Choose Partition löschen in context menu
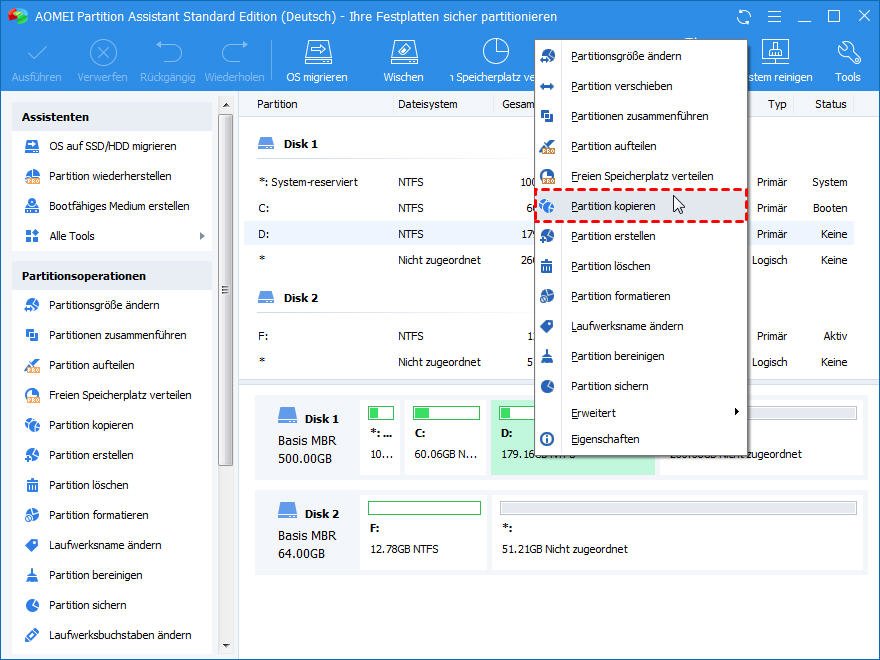The image size is (880, 660). pyautogui.click(x=641, y=266)
